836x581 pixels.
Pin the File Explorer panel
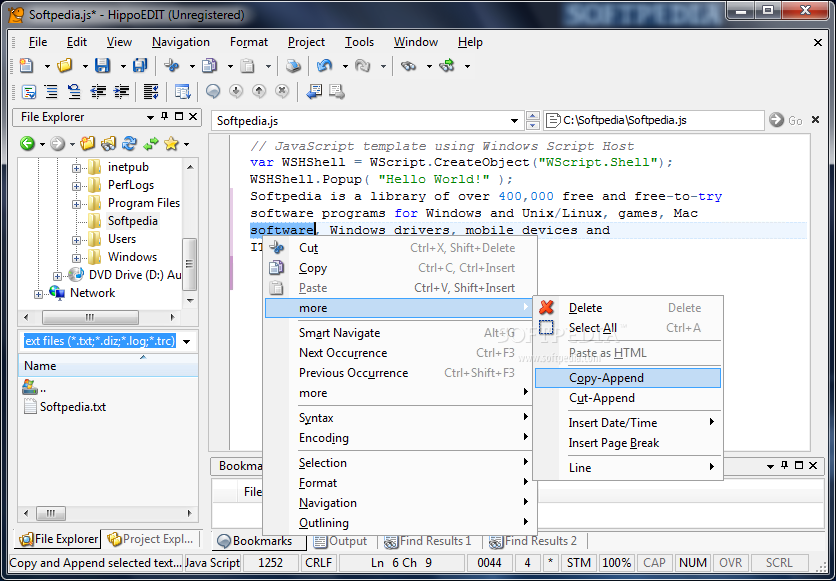pos(165,117)
